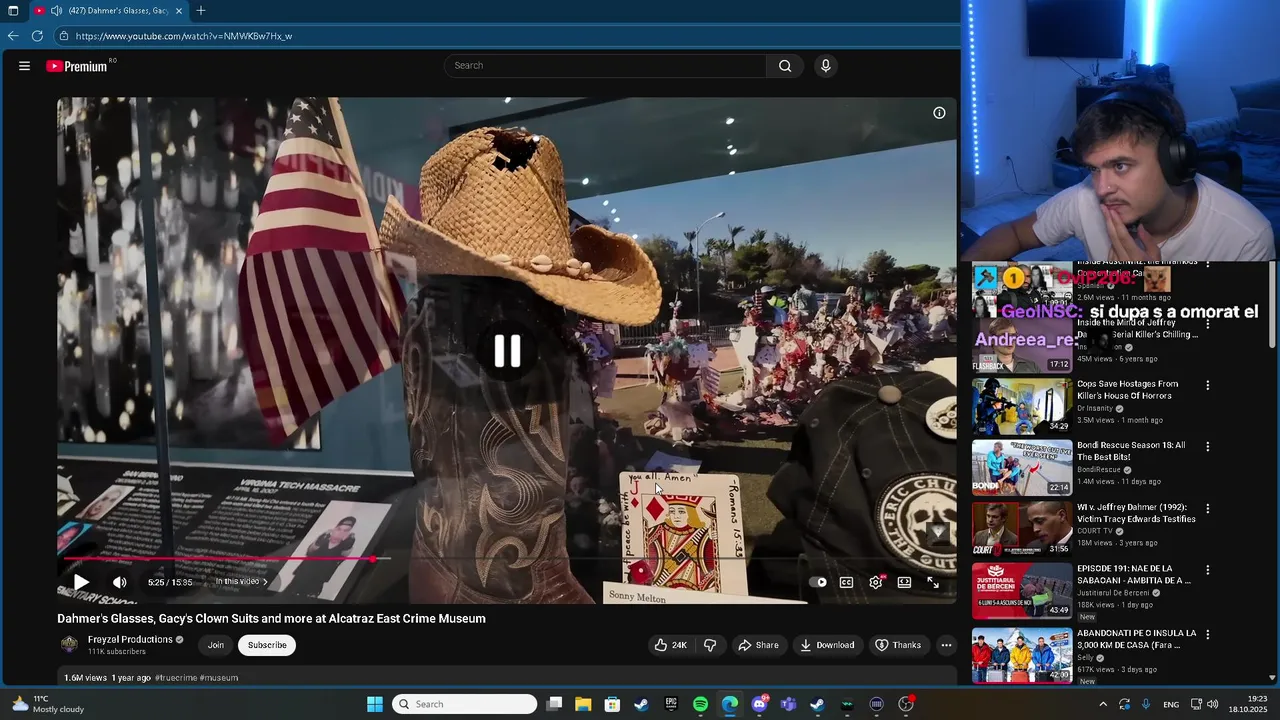
Task: Open the video info card icon
Action: click(939, 113)
